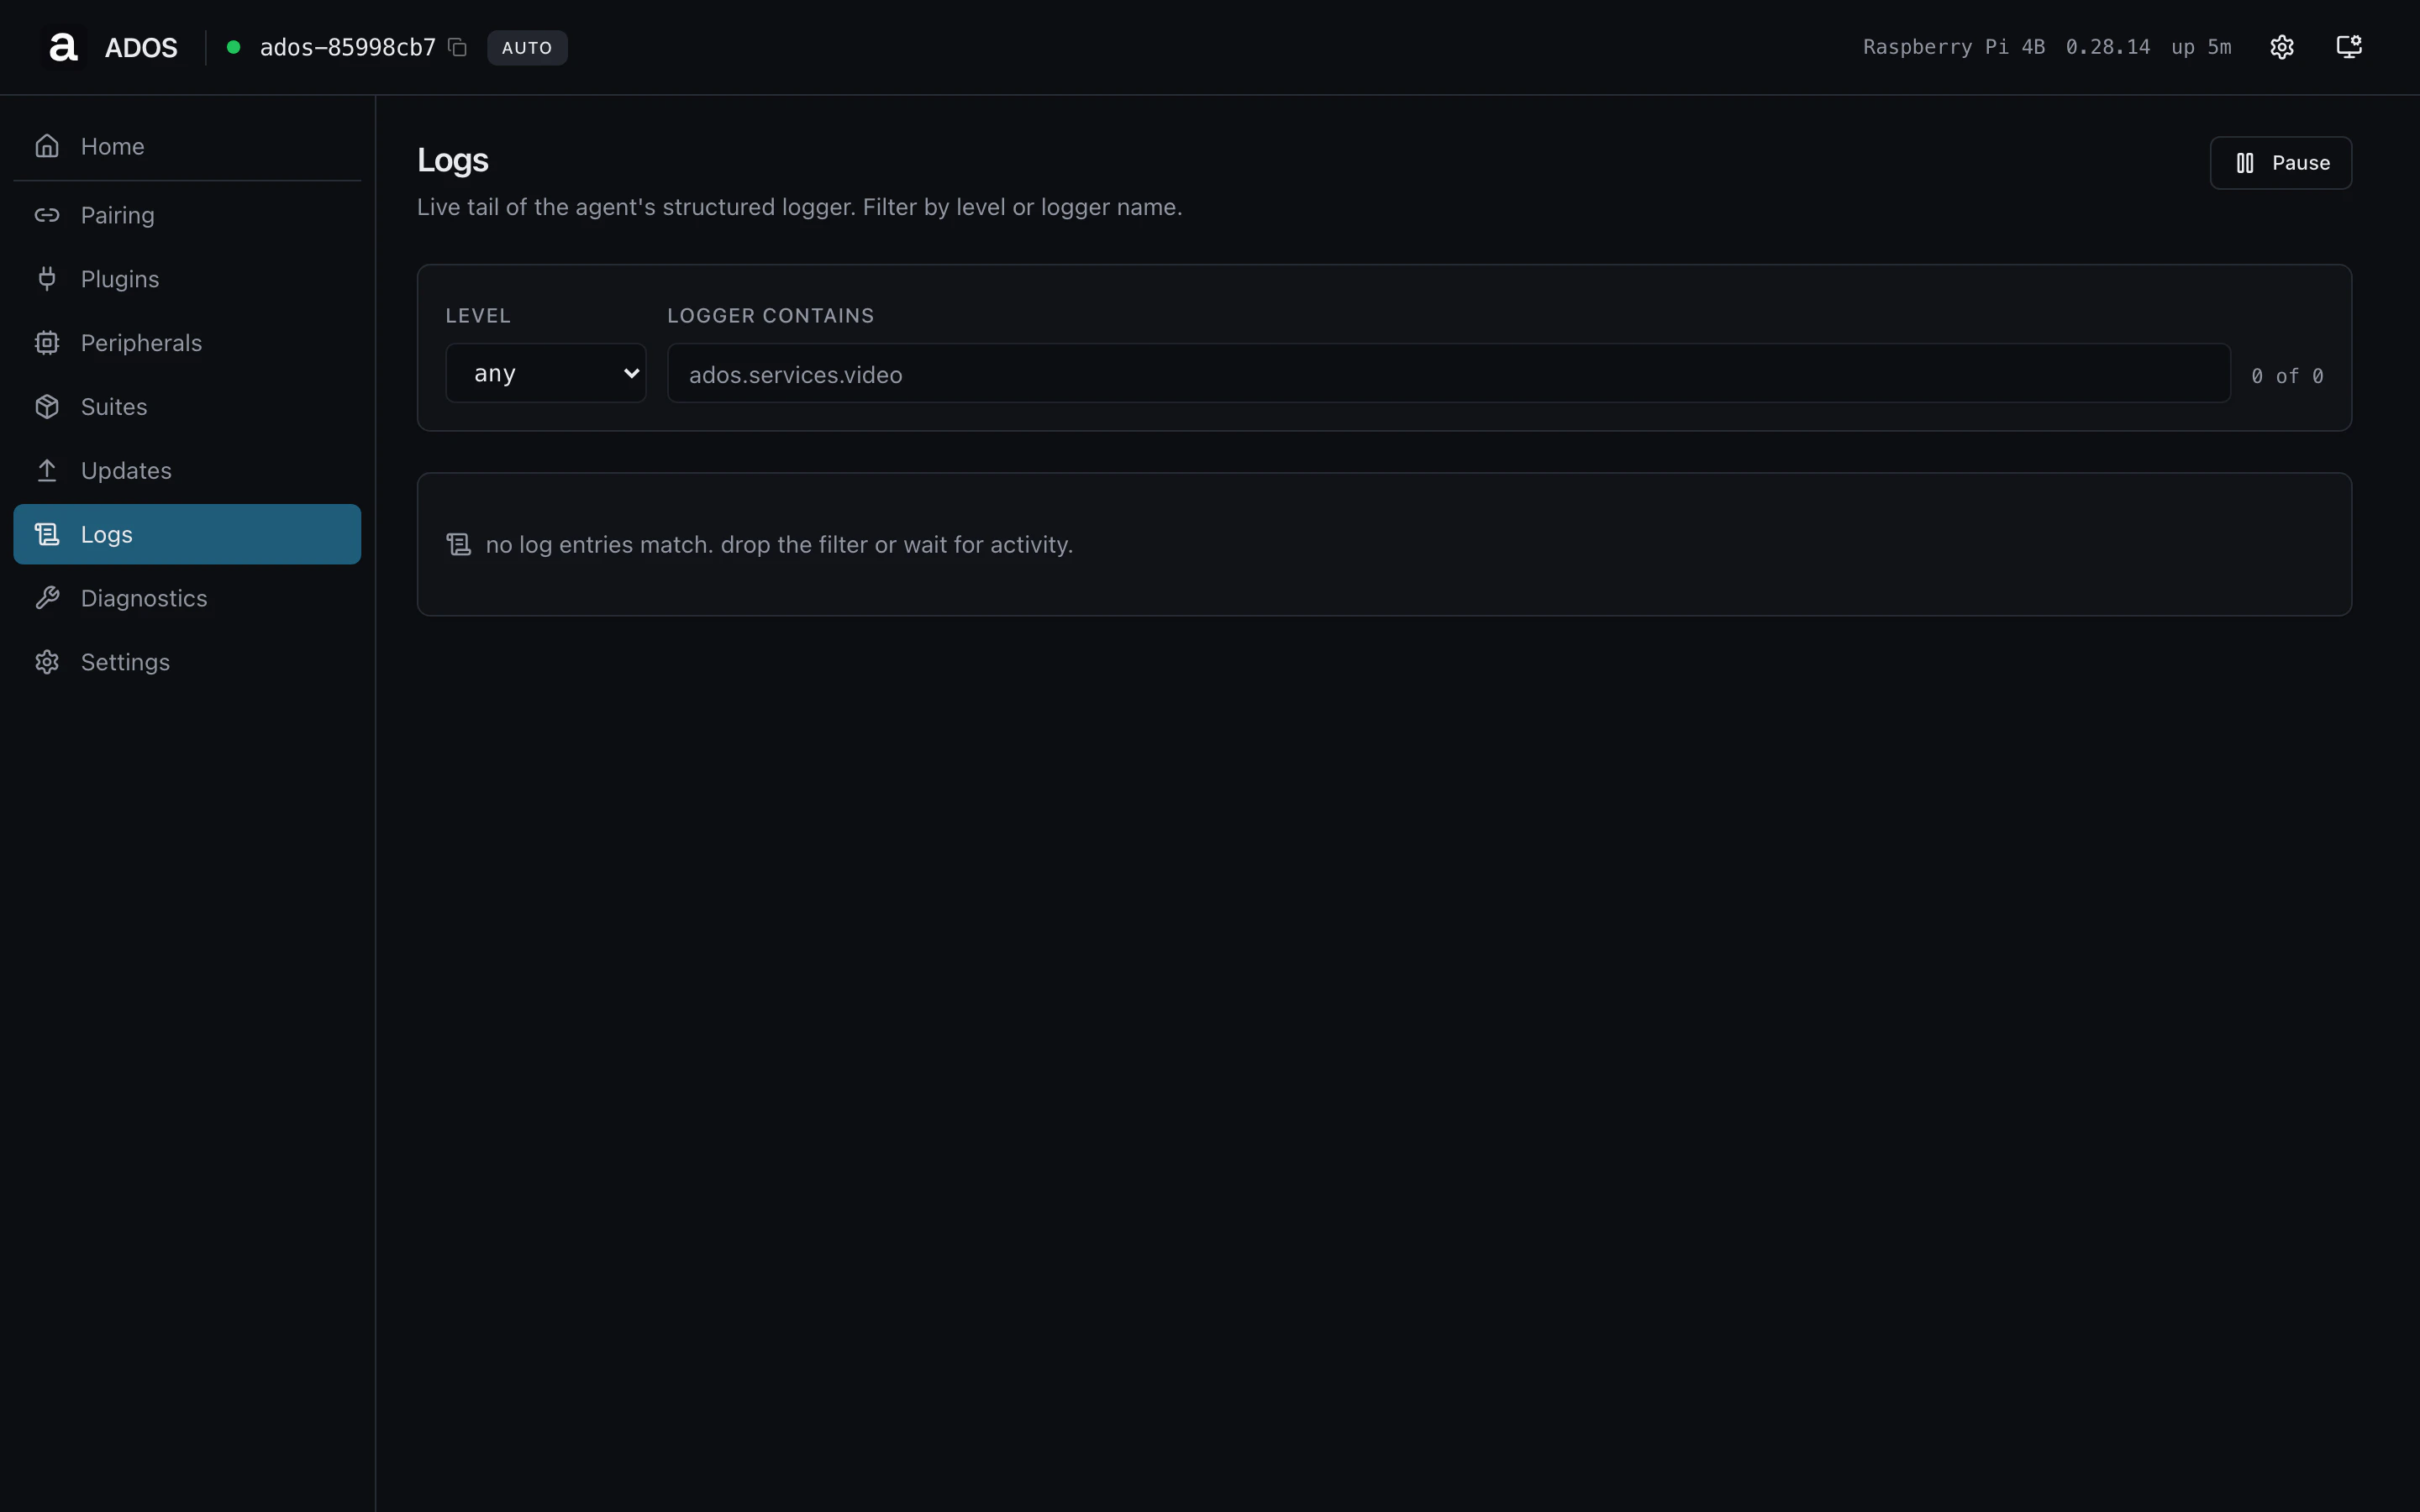Click the "Live tail of the agent's structured logger" description
The height and width of the screenshot is (1512, 2420).
tap(799, 207)
